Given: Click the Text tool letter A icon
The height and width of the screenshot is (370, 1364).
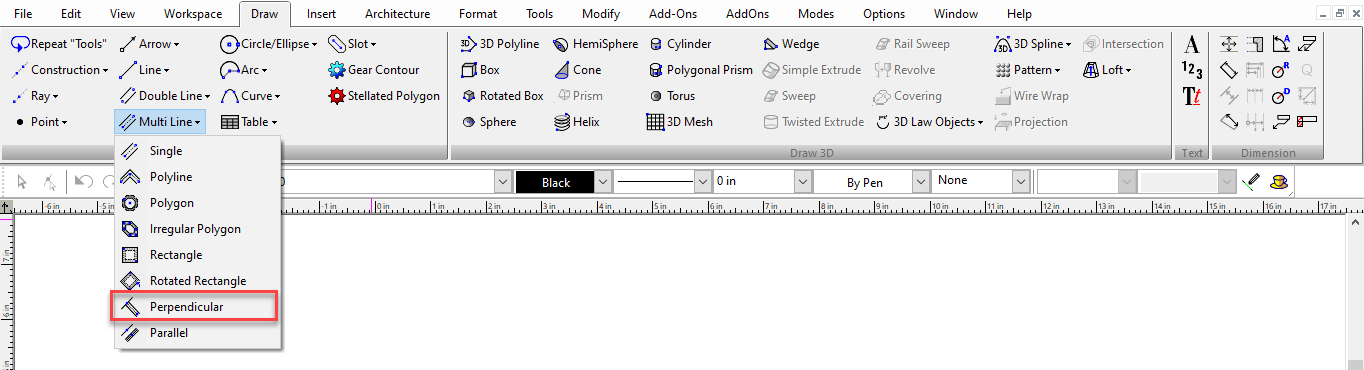Looking at the screenshot, I should click(x=1191, y=44).
